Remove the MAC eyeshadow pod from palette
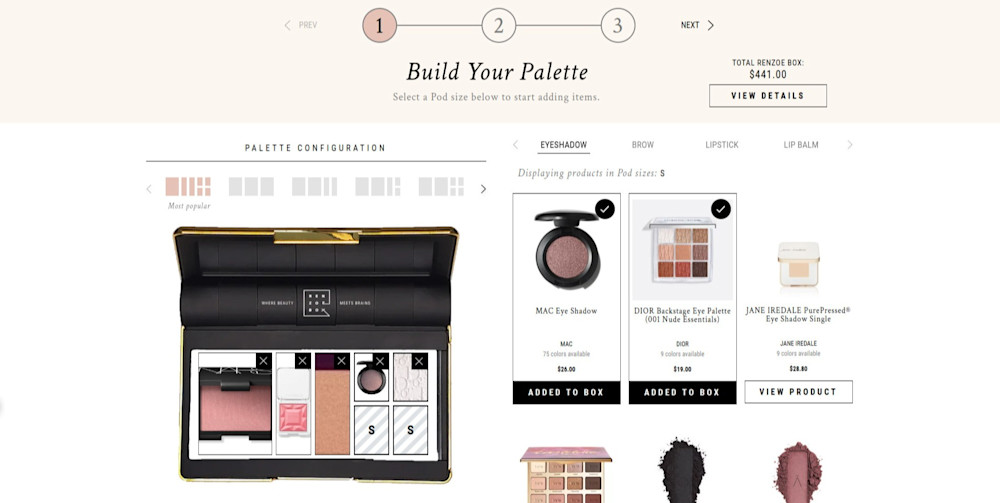 (381, 361)
